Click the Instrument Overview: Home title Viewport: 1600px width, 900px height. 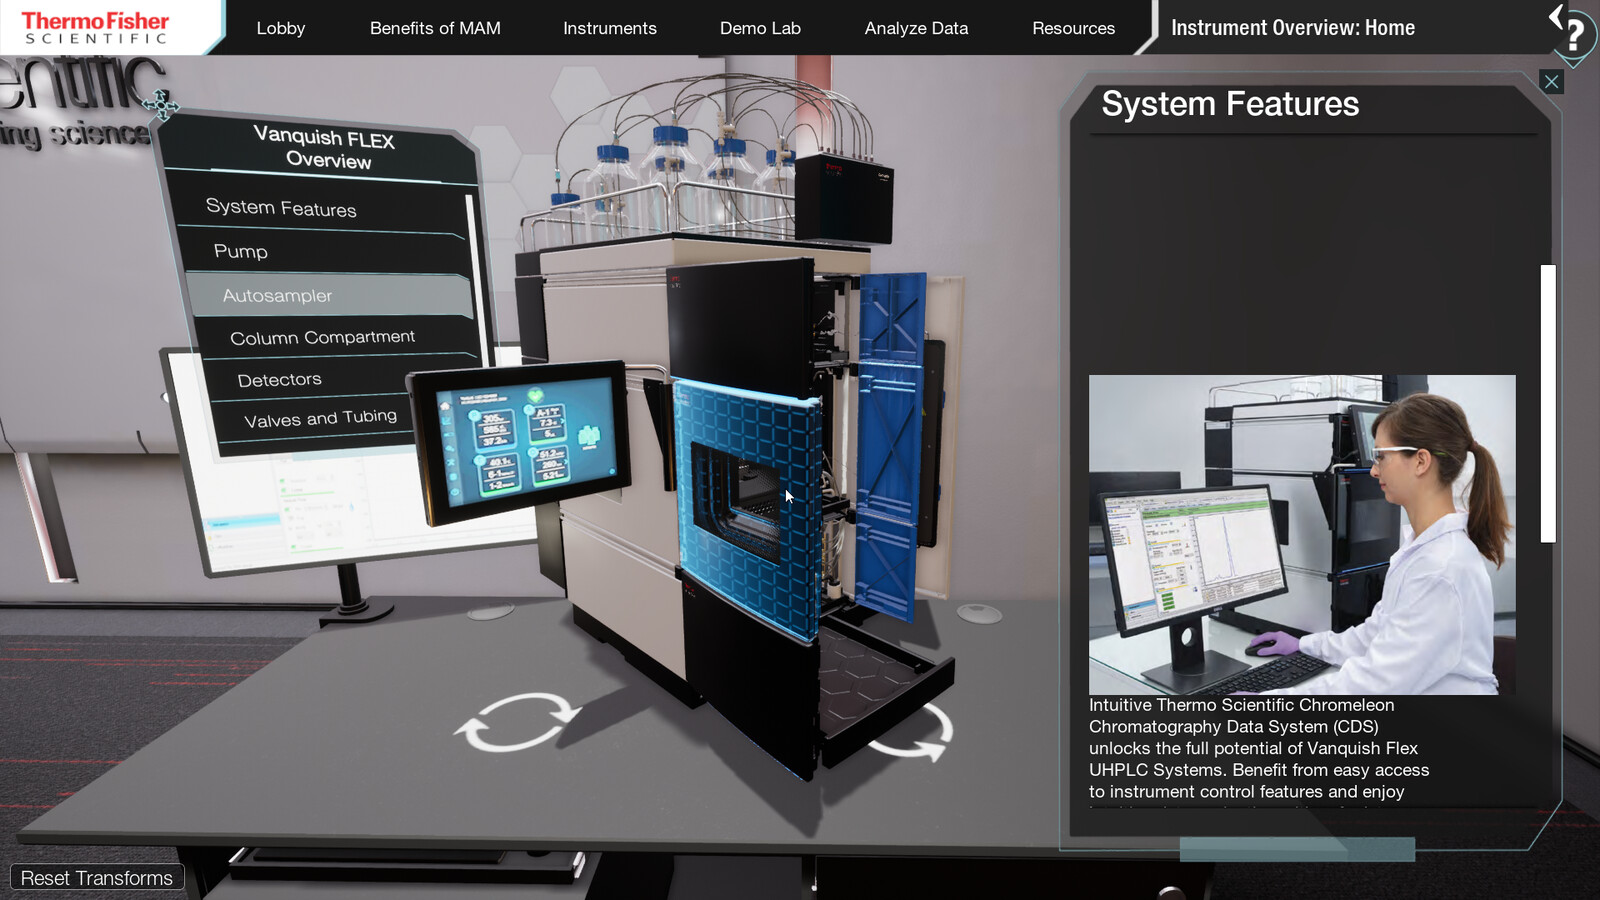pos(1293,28)
